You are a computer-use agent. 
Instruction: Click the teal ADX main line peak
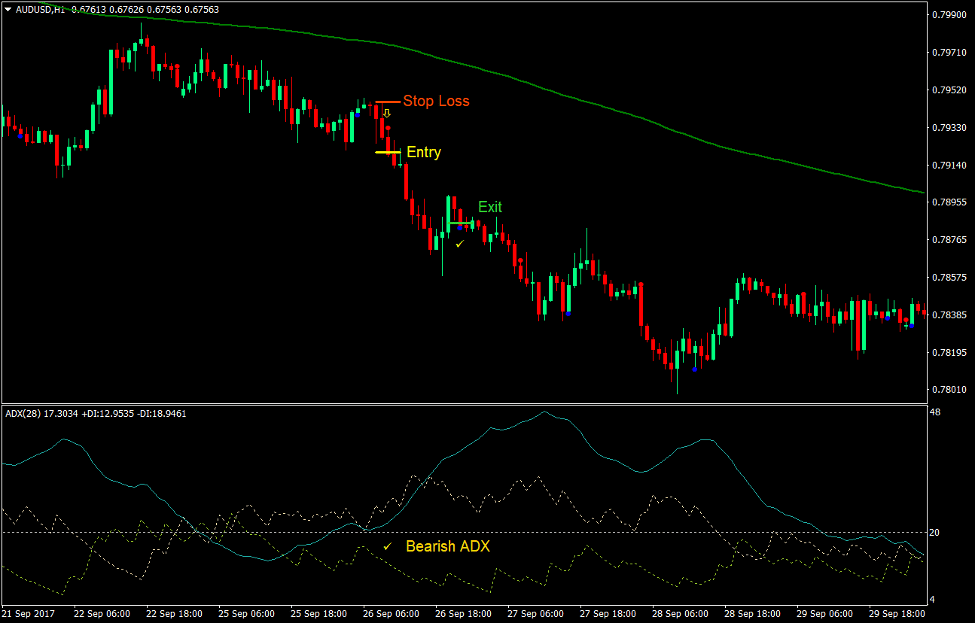click(x=545, y=412)
